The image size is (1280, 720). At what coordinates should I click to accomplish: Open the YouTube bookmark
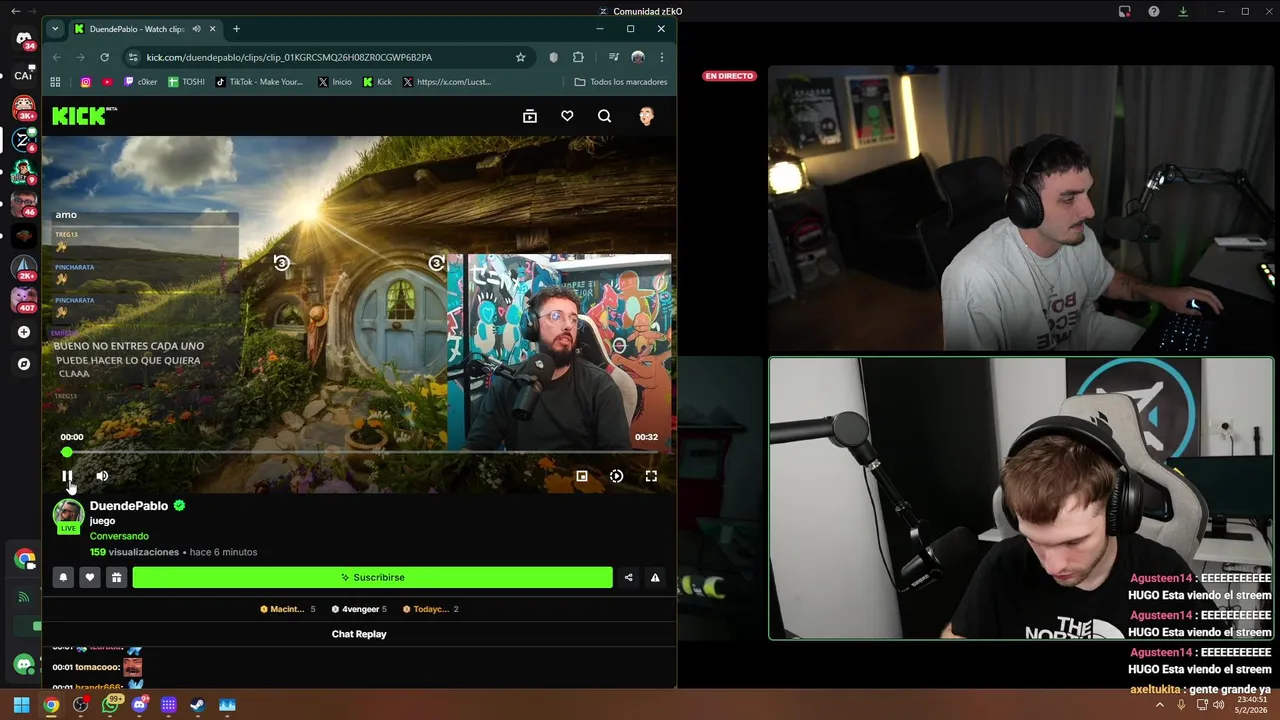point(108,82)
